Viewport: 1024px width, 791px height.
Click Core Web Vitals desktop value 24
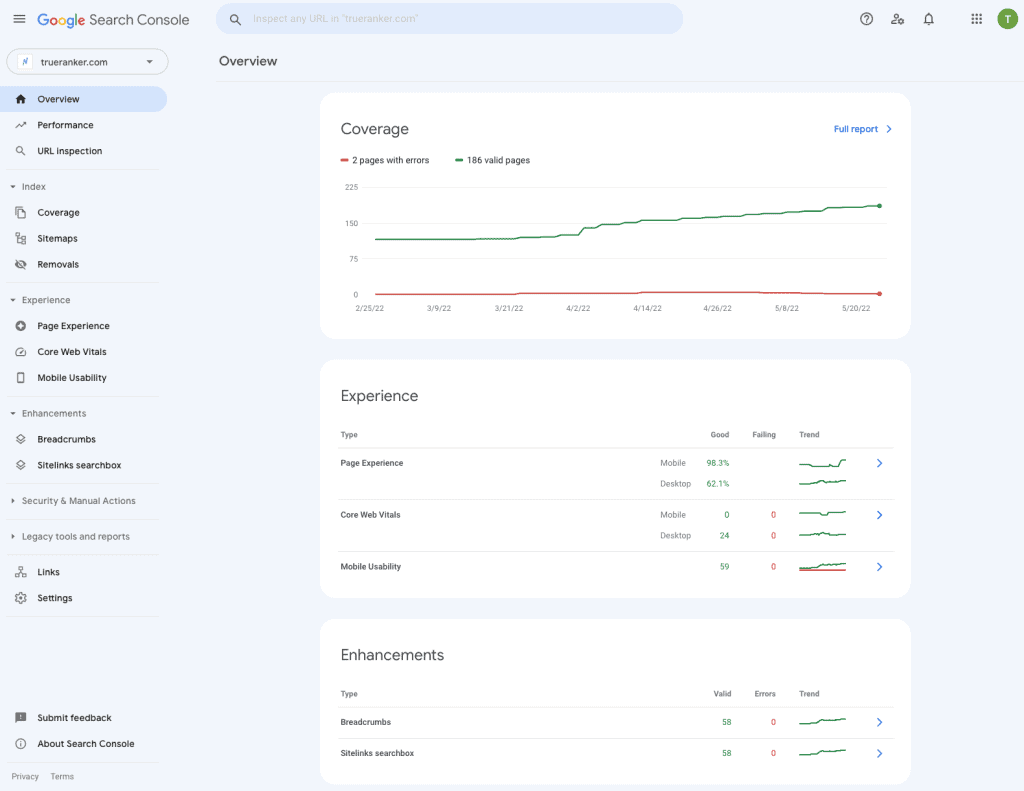click(x=724, y=536)
